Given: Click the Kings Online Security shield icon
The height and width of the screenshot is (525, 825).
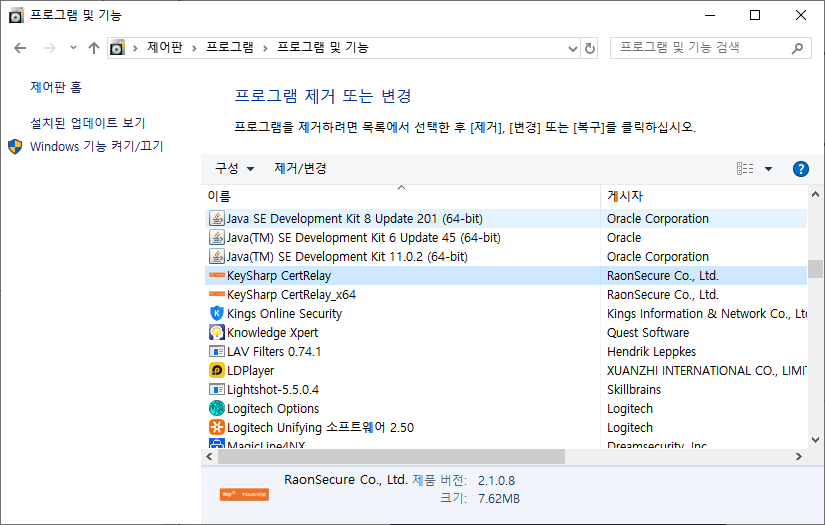Looking at the screenshot, I should coord(216,313).
